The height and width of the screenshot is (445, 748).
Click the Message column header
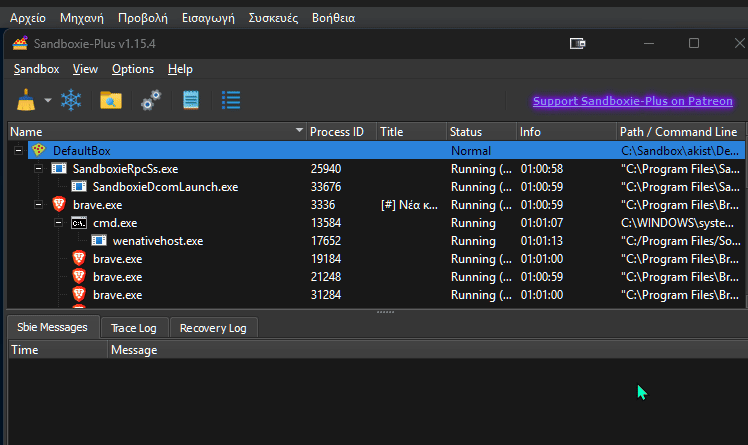point(427,350)
